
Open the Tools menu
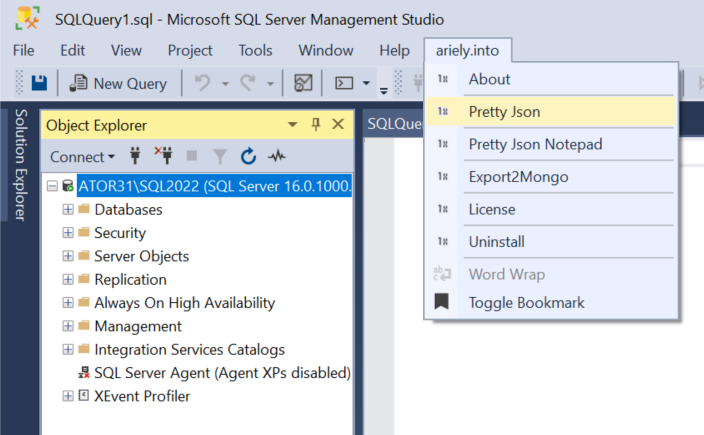[255, 50]
